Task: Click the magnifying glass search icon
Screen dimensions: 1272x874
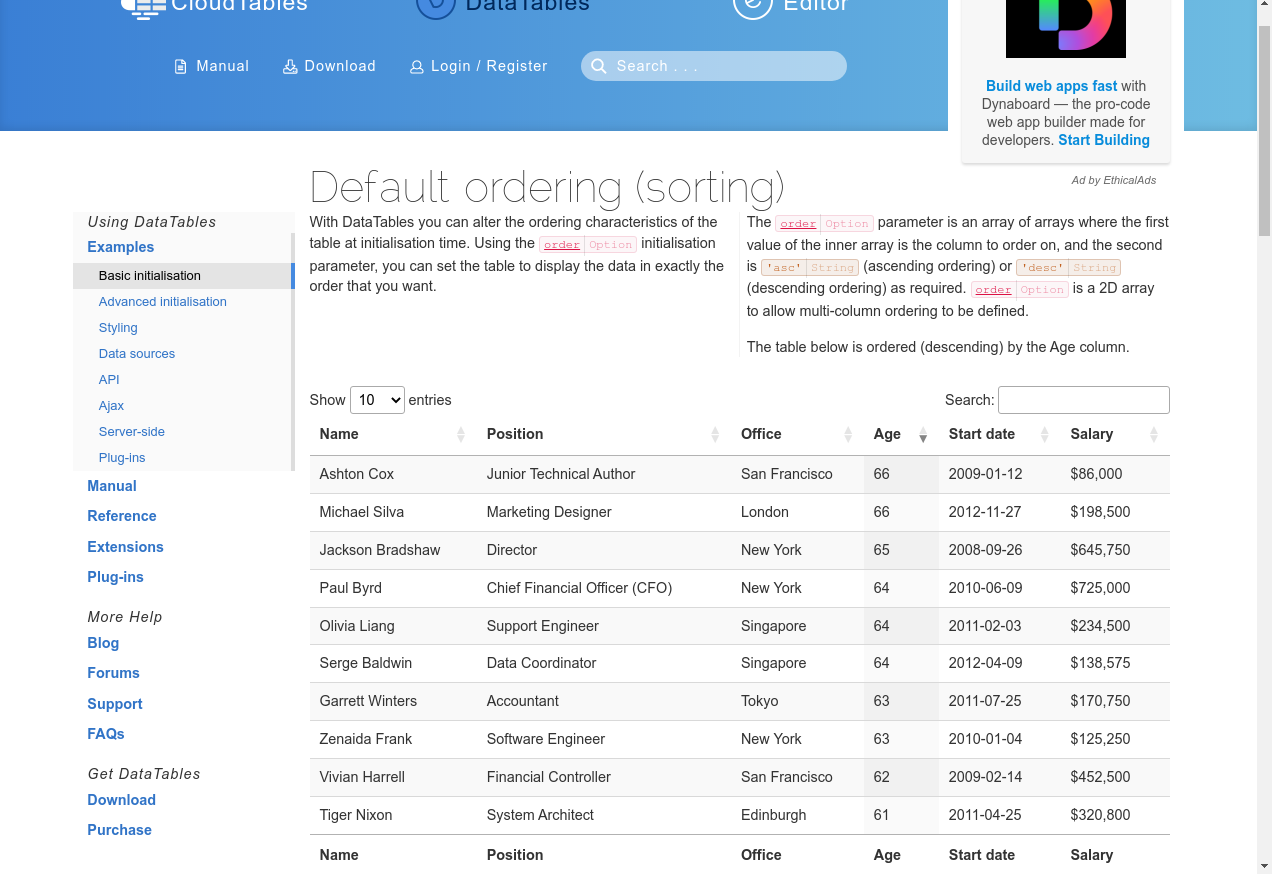Action: pos(599,66)
